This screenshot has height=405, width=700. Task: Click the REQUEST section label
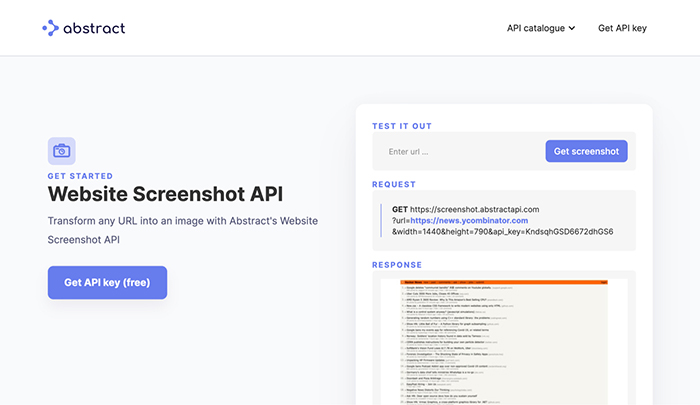pyautogui.click(x=394, y=184)
